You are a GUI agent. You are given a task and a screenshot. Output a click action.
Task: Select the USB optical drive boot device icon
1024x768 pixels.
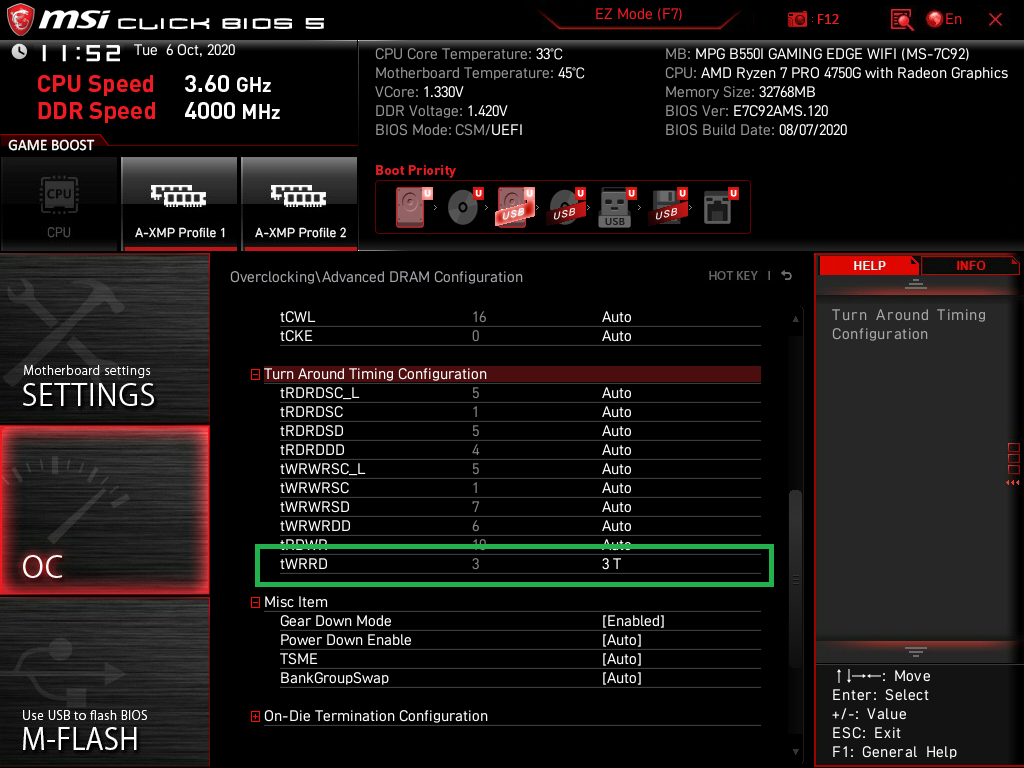[566, 207]
